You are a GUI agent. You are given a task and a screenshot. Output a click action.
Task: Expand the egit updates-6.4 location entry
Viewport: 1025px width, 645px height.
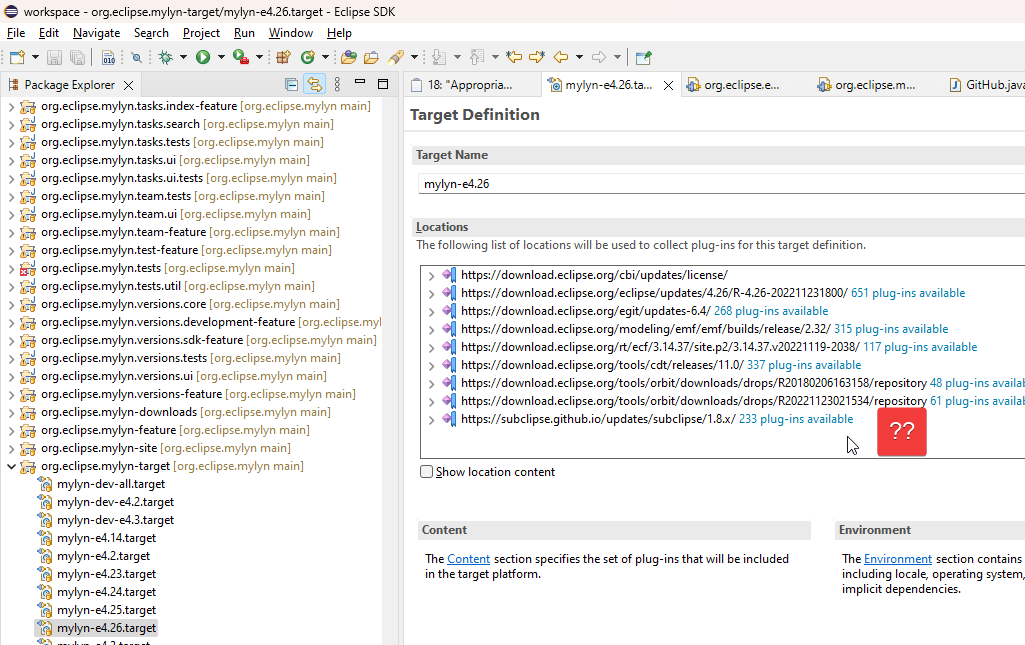point(431,312)
